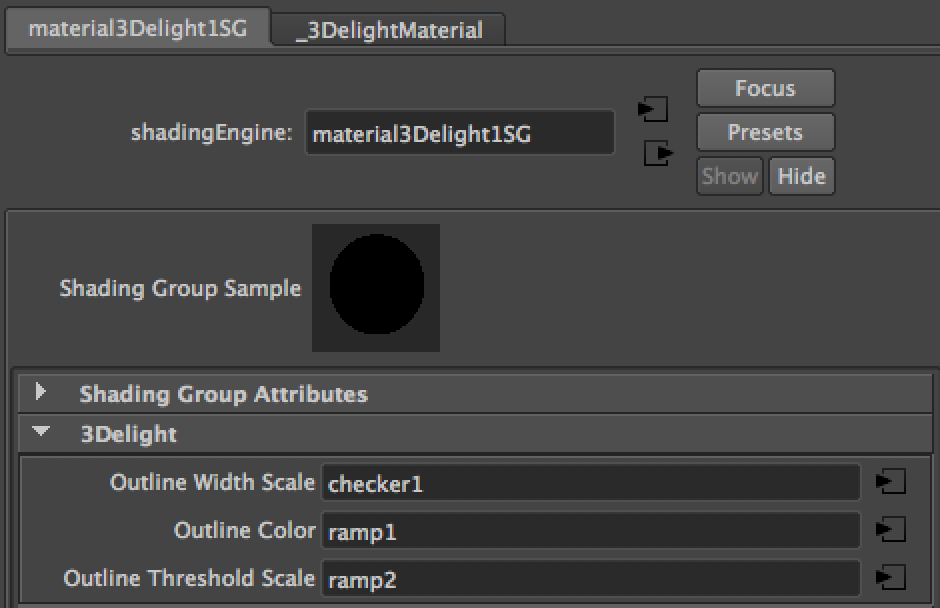Switch to the material3Delight1SG tab
The image size is (940, 608).
click(x=137, y=28)
